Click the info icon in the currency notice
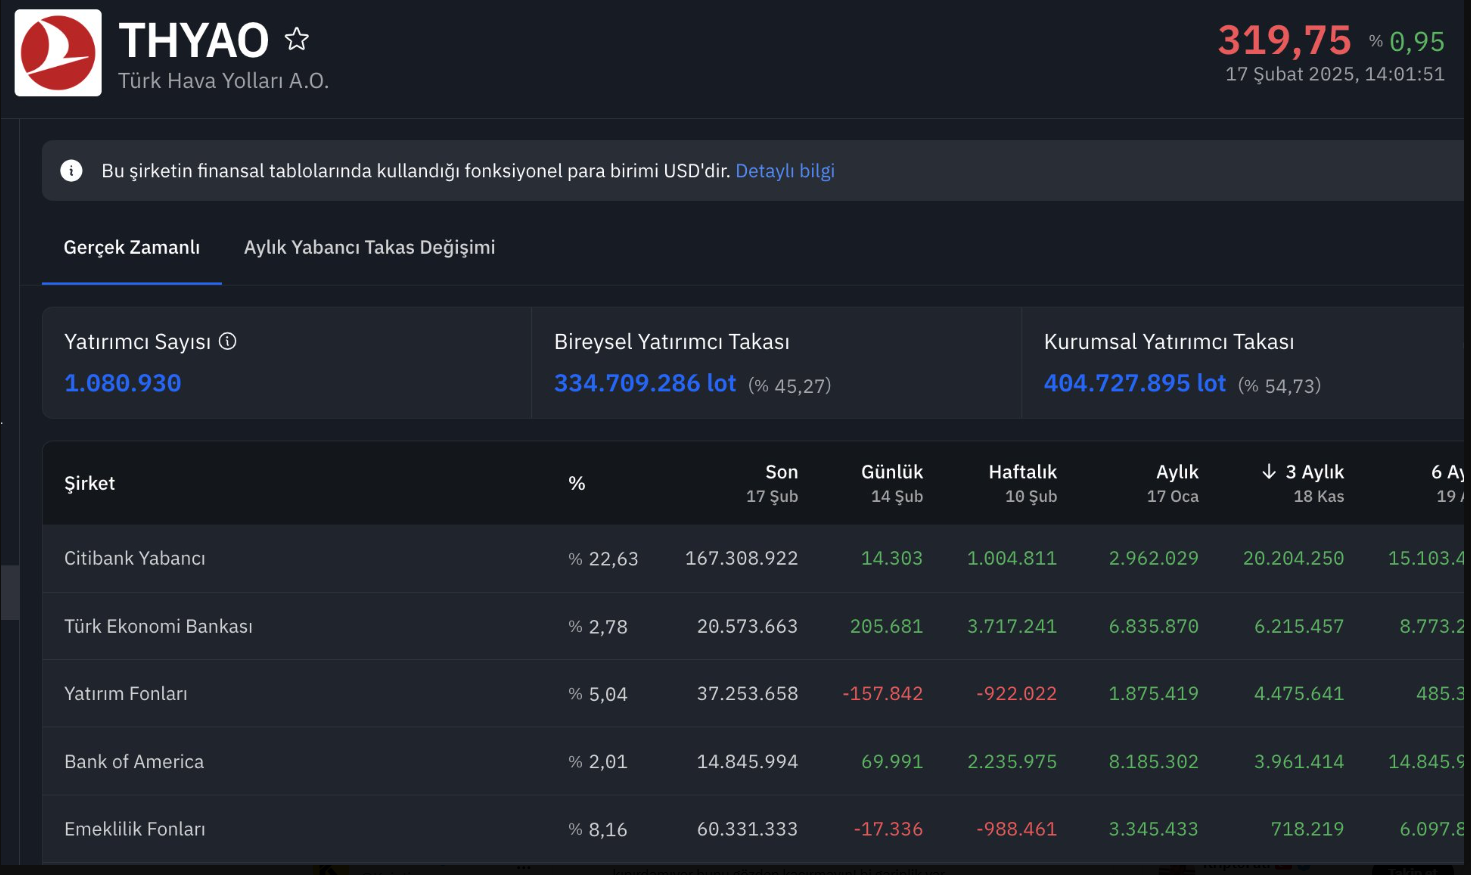This screenshot has height=875, width=1471. (x=71, y=171)
